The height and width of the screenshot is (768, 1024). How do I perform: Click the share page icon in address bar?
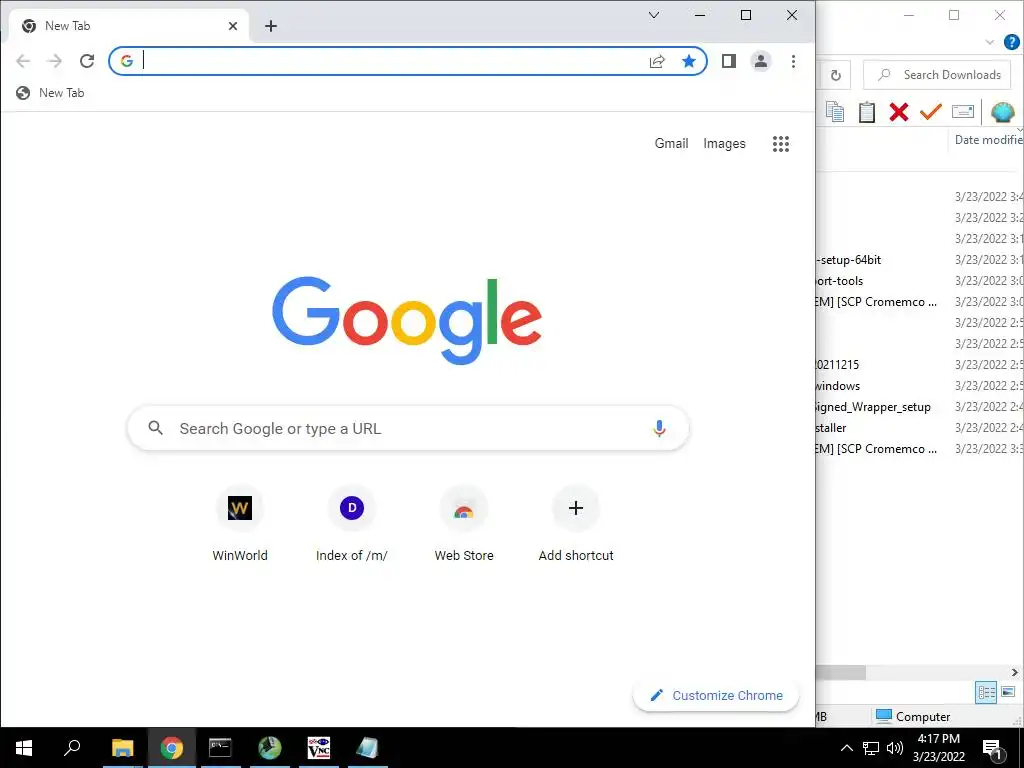(657, 61)
